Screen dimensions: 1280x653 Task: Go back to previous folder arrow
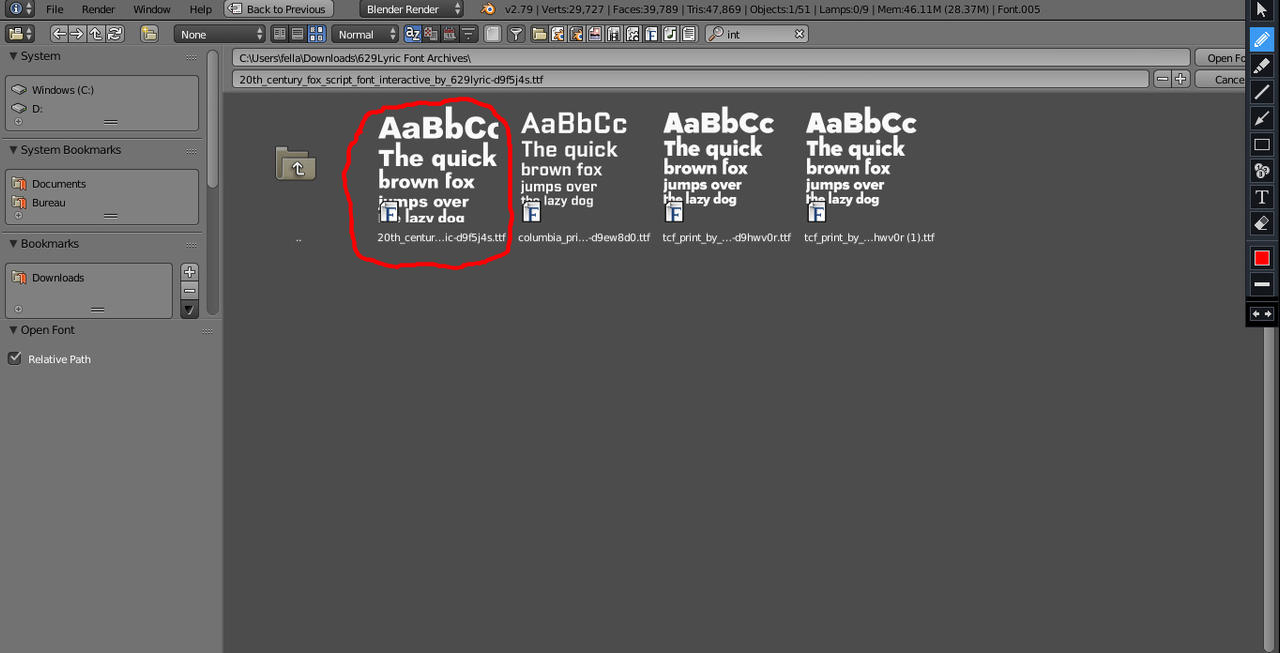tap(59, 34)
